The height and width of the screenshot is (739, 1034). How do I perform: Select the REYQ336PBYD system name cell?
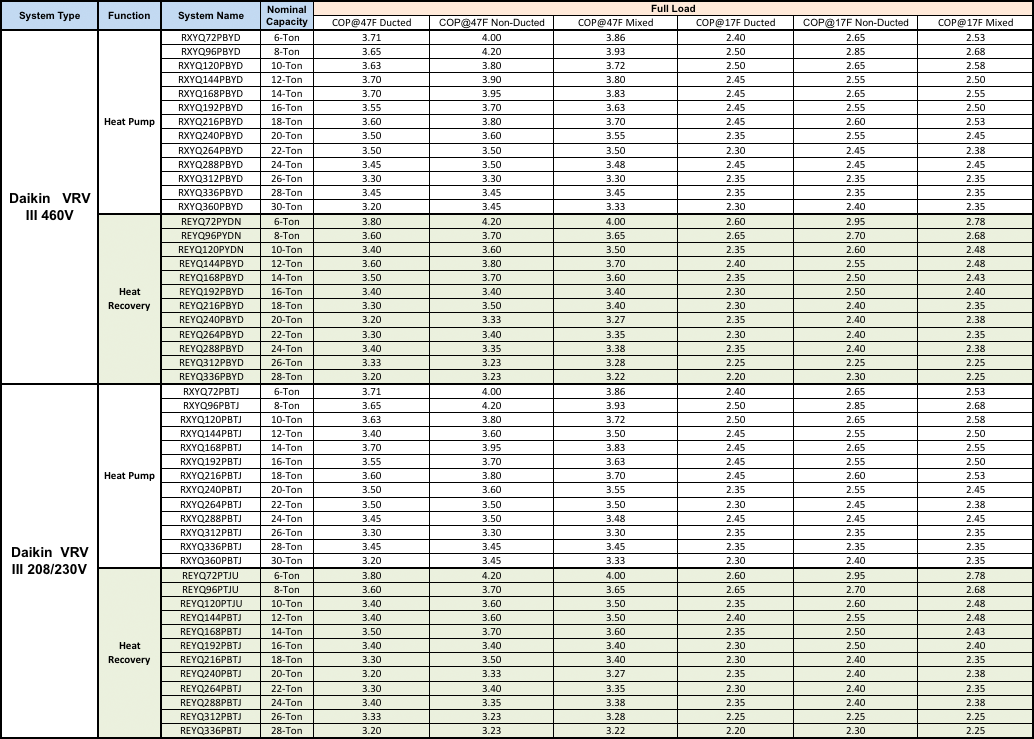[210, 377]
